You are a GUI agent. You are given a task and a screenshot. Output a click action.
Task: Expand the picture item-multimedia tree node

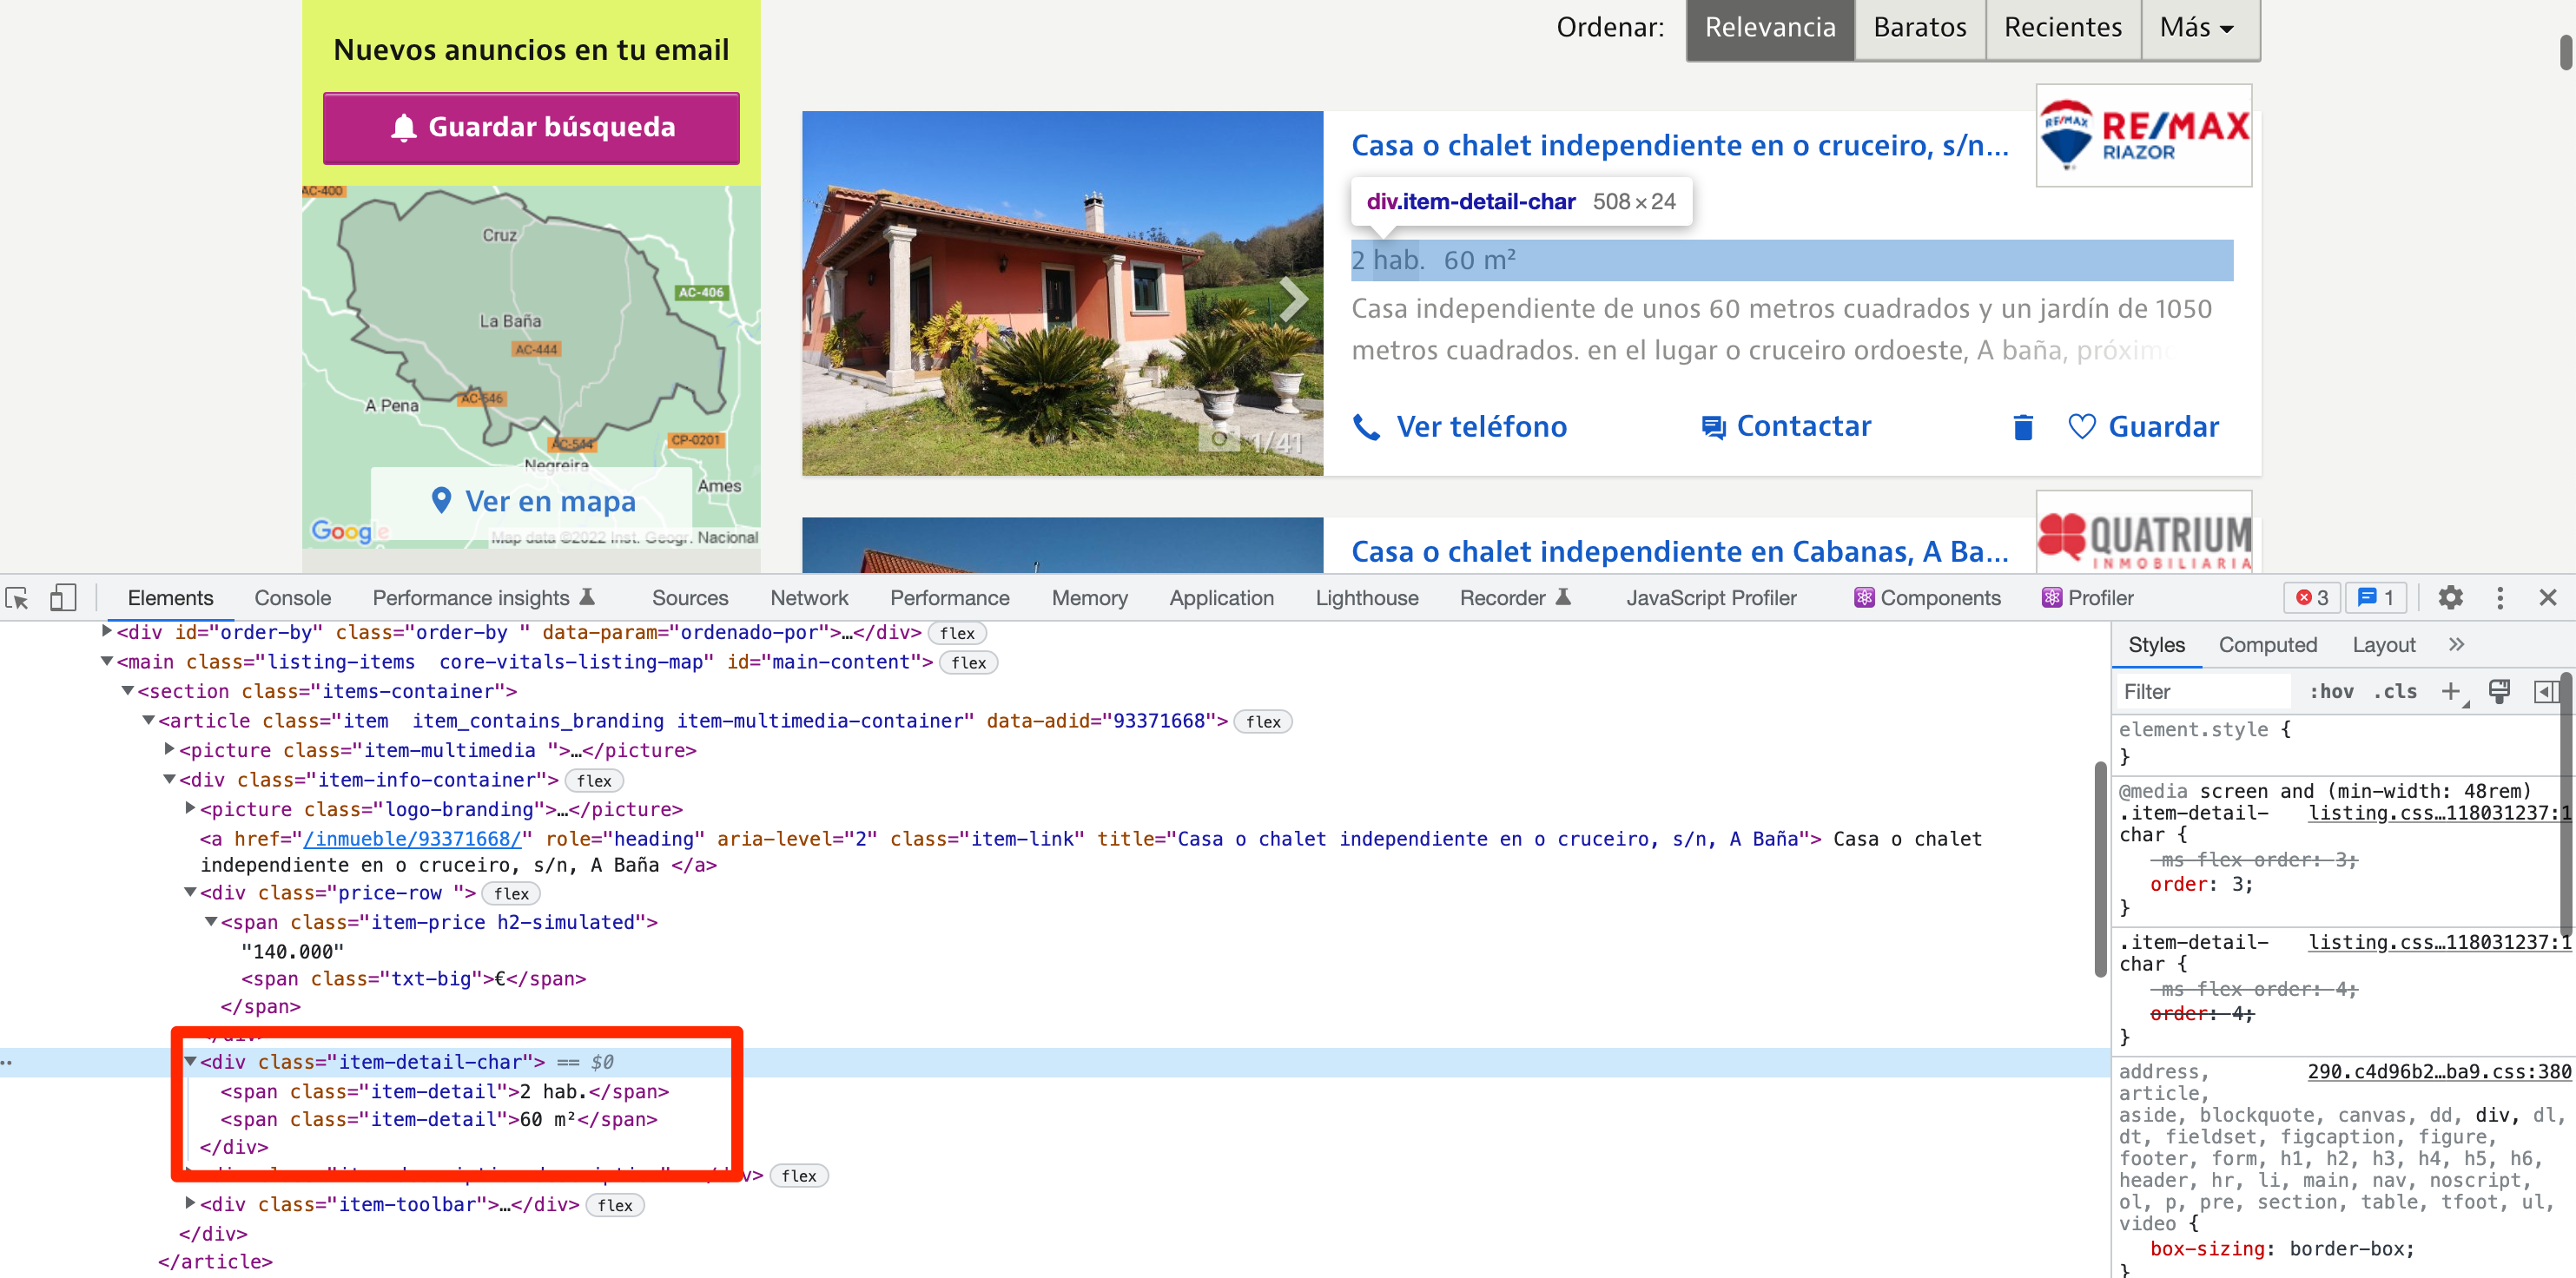pos(169,750)
